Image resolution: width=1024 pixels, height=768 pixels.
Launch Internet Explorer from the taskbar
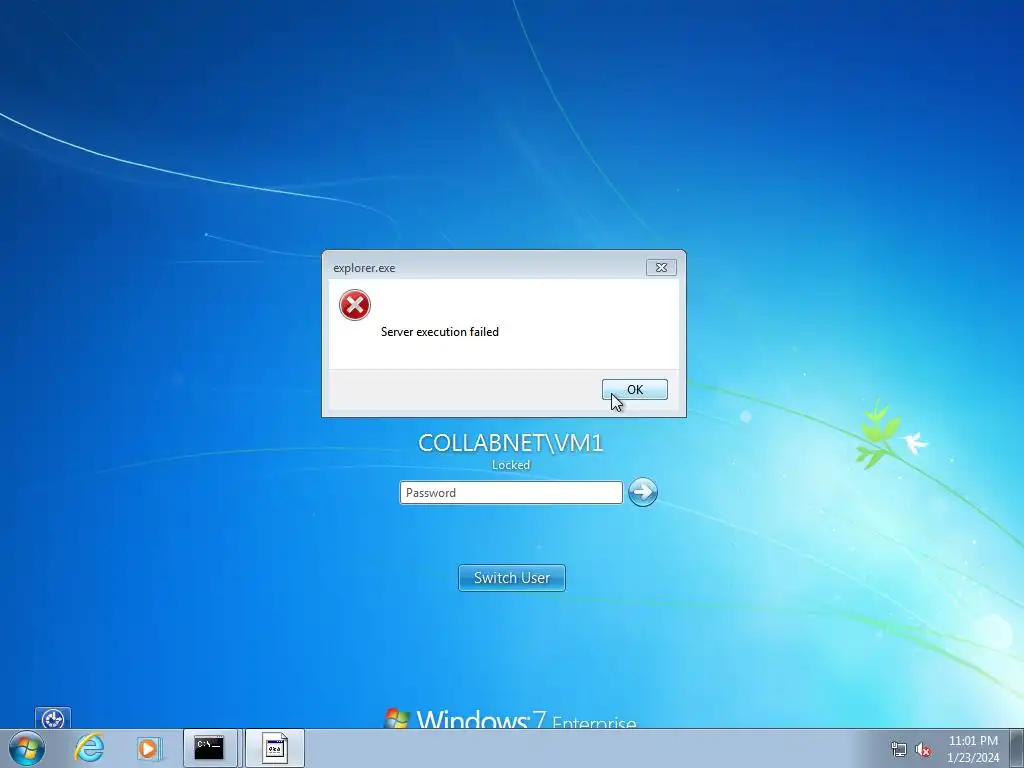click(x=89, y=748)
